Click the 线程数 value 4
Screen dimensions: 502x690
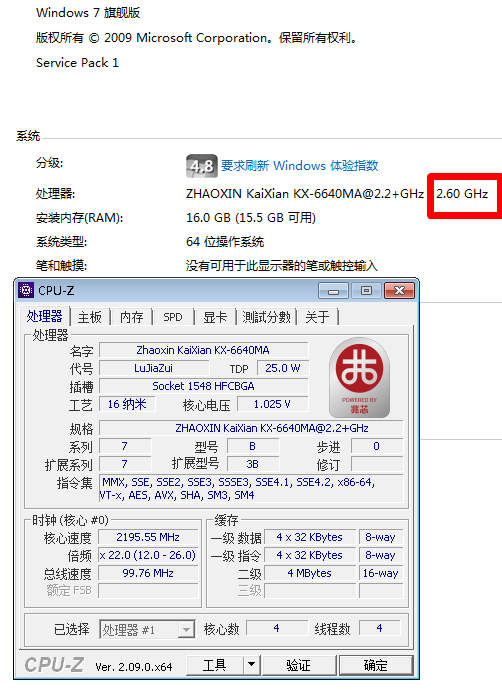coord(380,628)
